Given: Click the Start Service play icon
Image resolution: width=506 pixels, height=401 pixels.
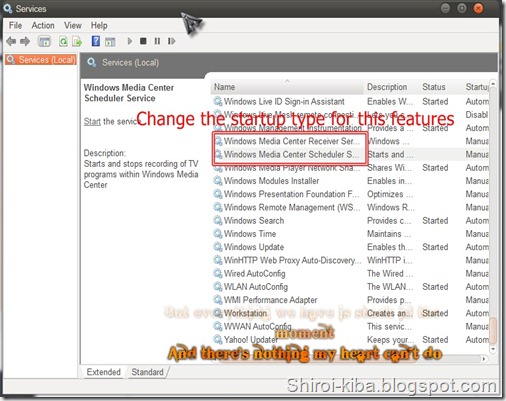Looking at the screenshot, I should [x=130, y=41].
